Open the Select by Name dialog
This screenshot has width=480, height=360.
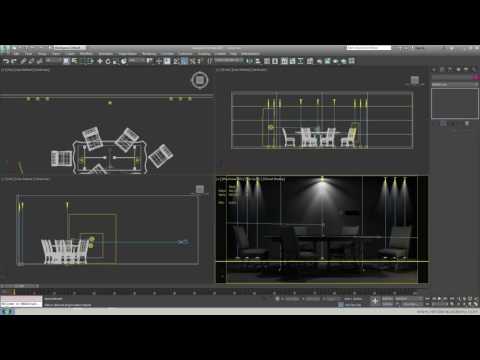(x=75, y=61)
